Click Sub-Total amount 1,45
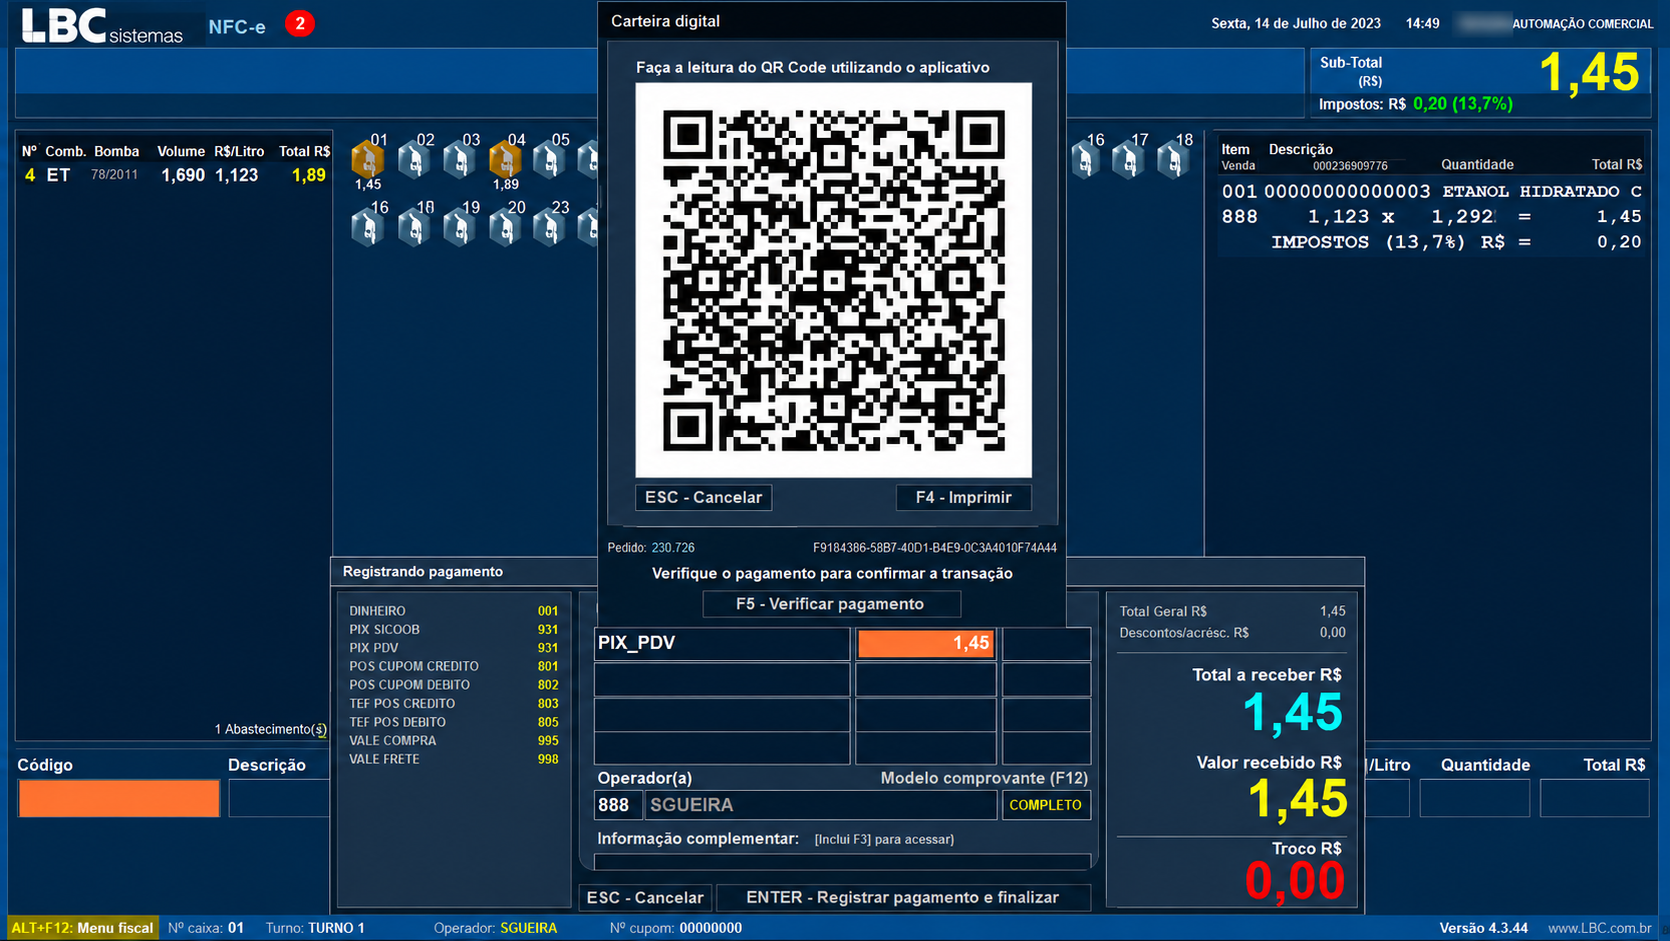1670x941 pixels. 1589,73
